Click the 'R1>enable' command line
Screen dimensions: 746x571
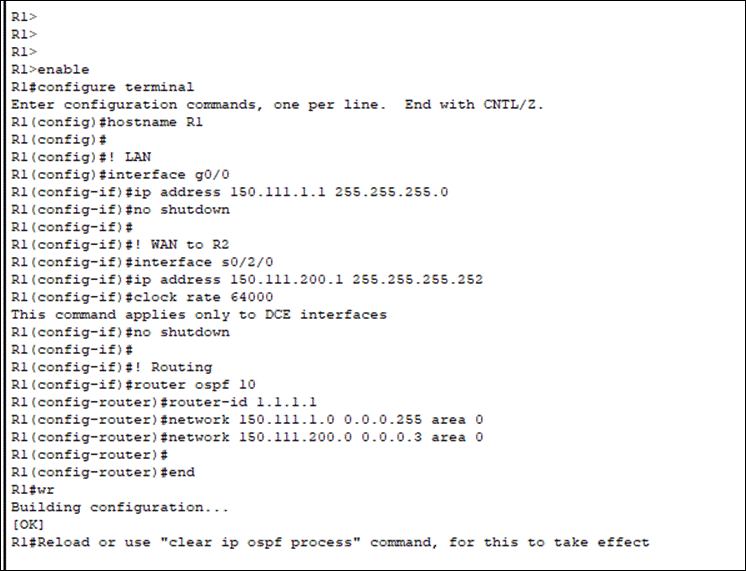(x=50, y=69)
